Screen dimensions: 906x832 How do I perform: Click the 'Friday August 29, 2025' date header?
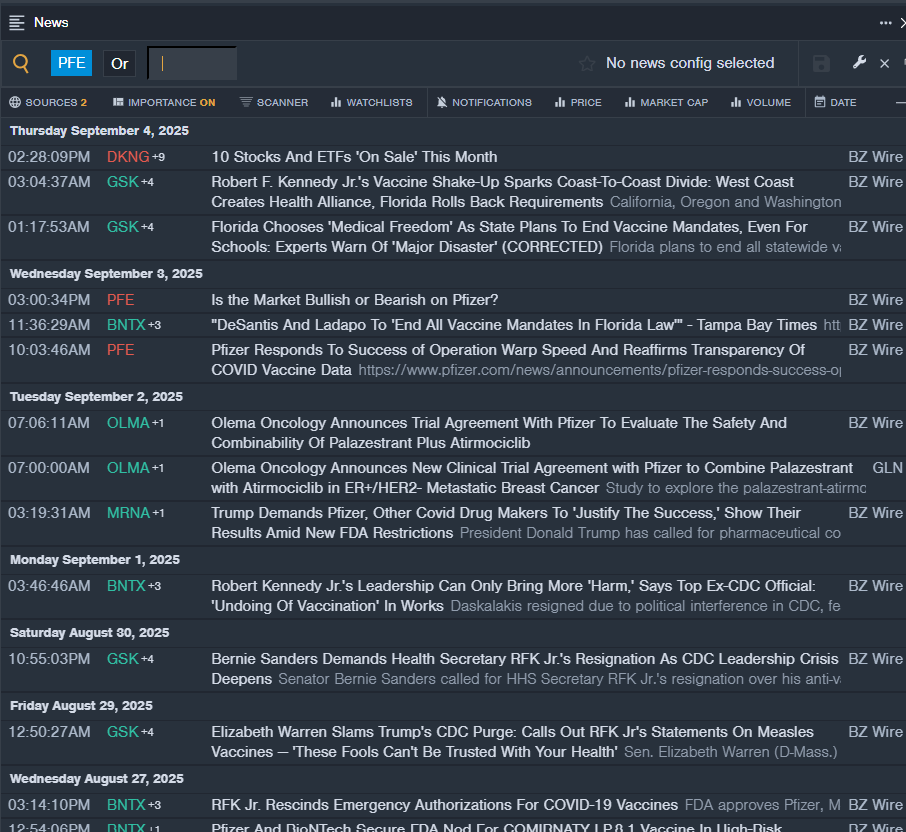point(81,705)
